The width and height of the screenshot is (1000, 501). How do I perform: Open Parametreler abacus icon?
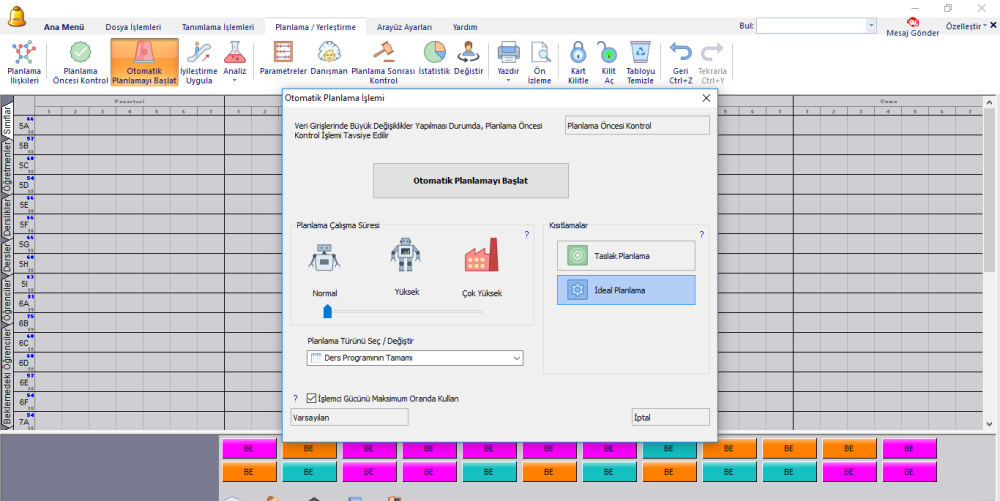point(283,59)
